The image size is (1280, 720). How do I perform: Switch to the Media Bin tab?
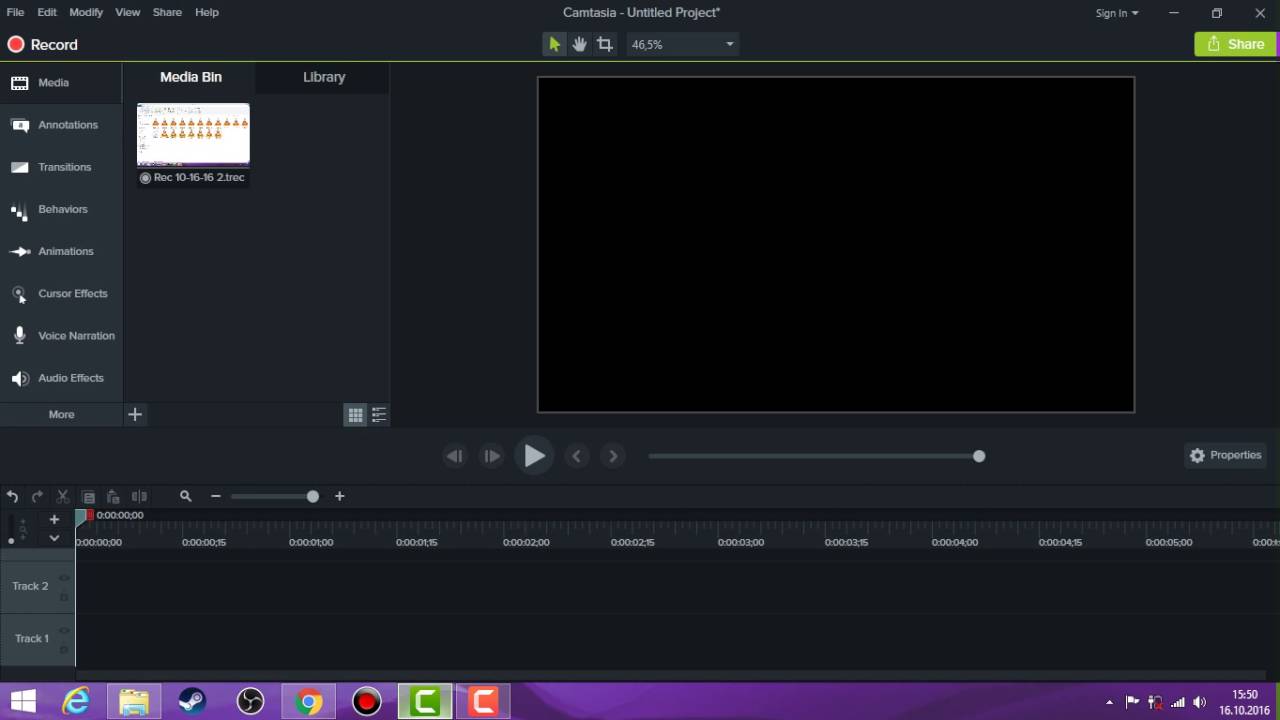(x=190, y=77)
